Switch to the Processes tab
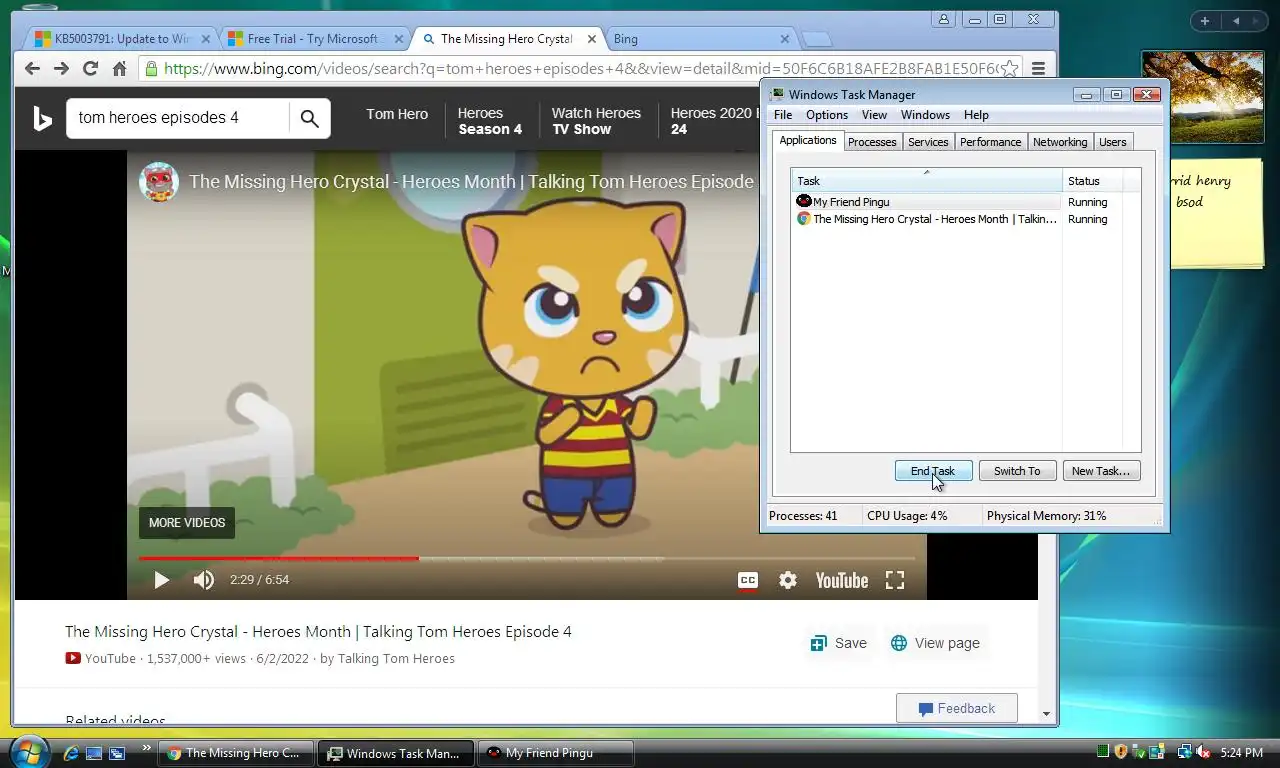Screen dimensions: 1280x768 coord(872,142)
